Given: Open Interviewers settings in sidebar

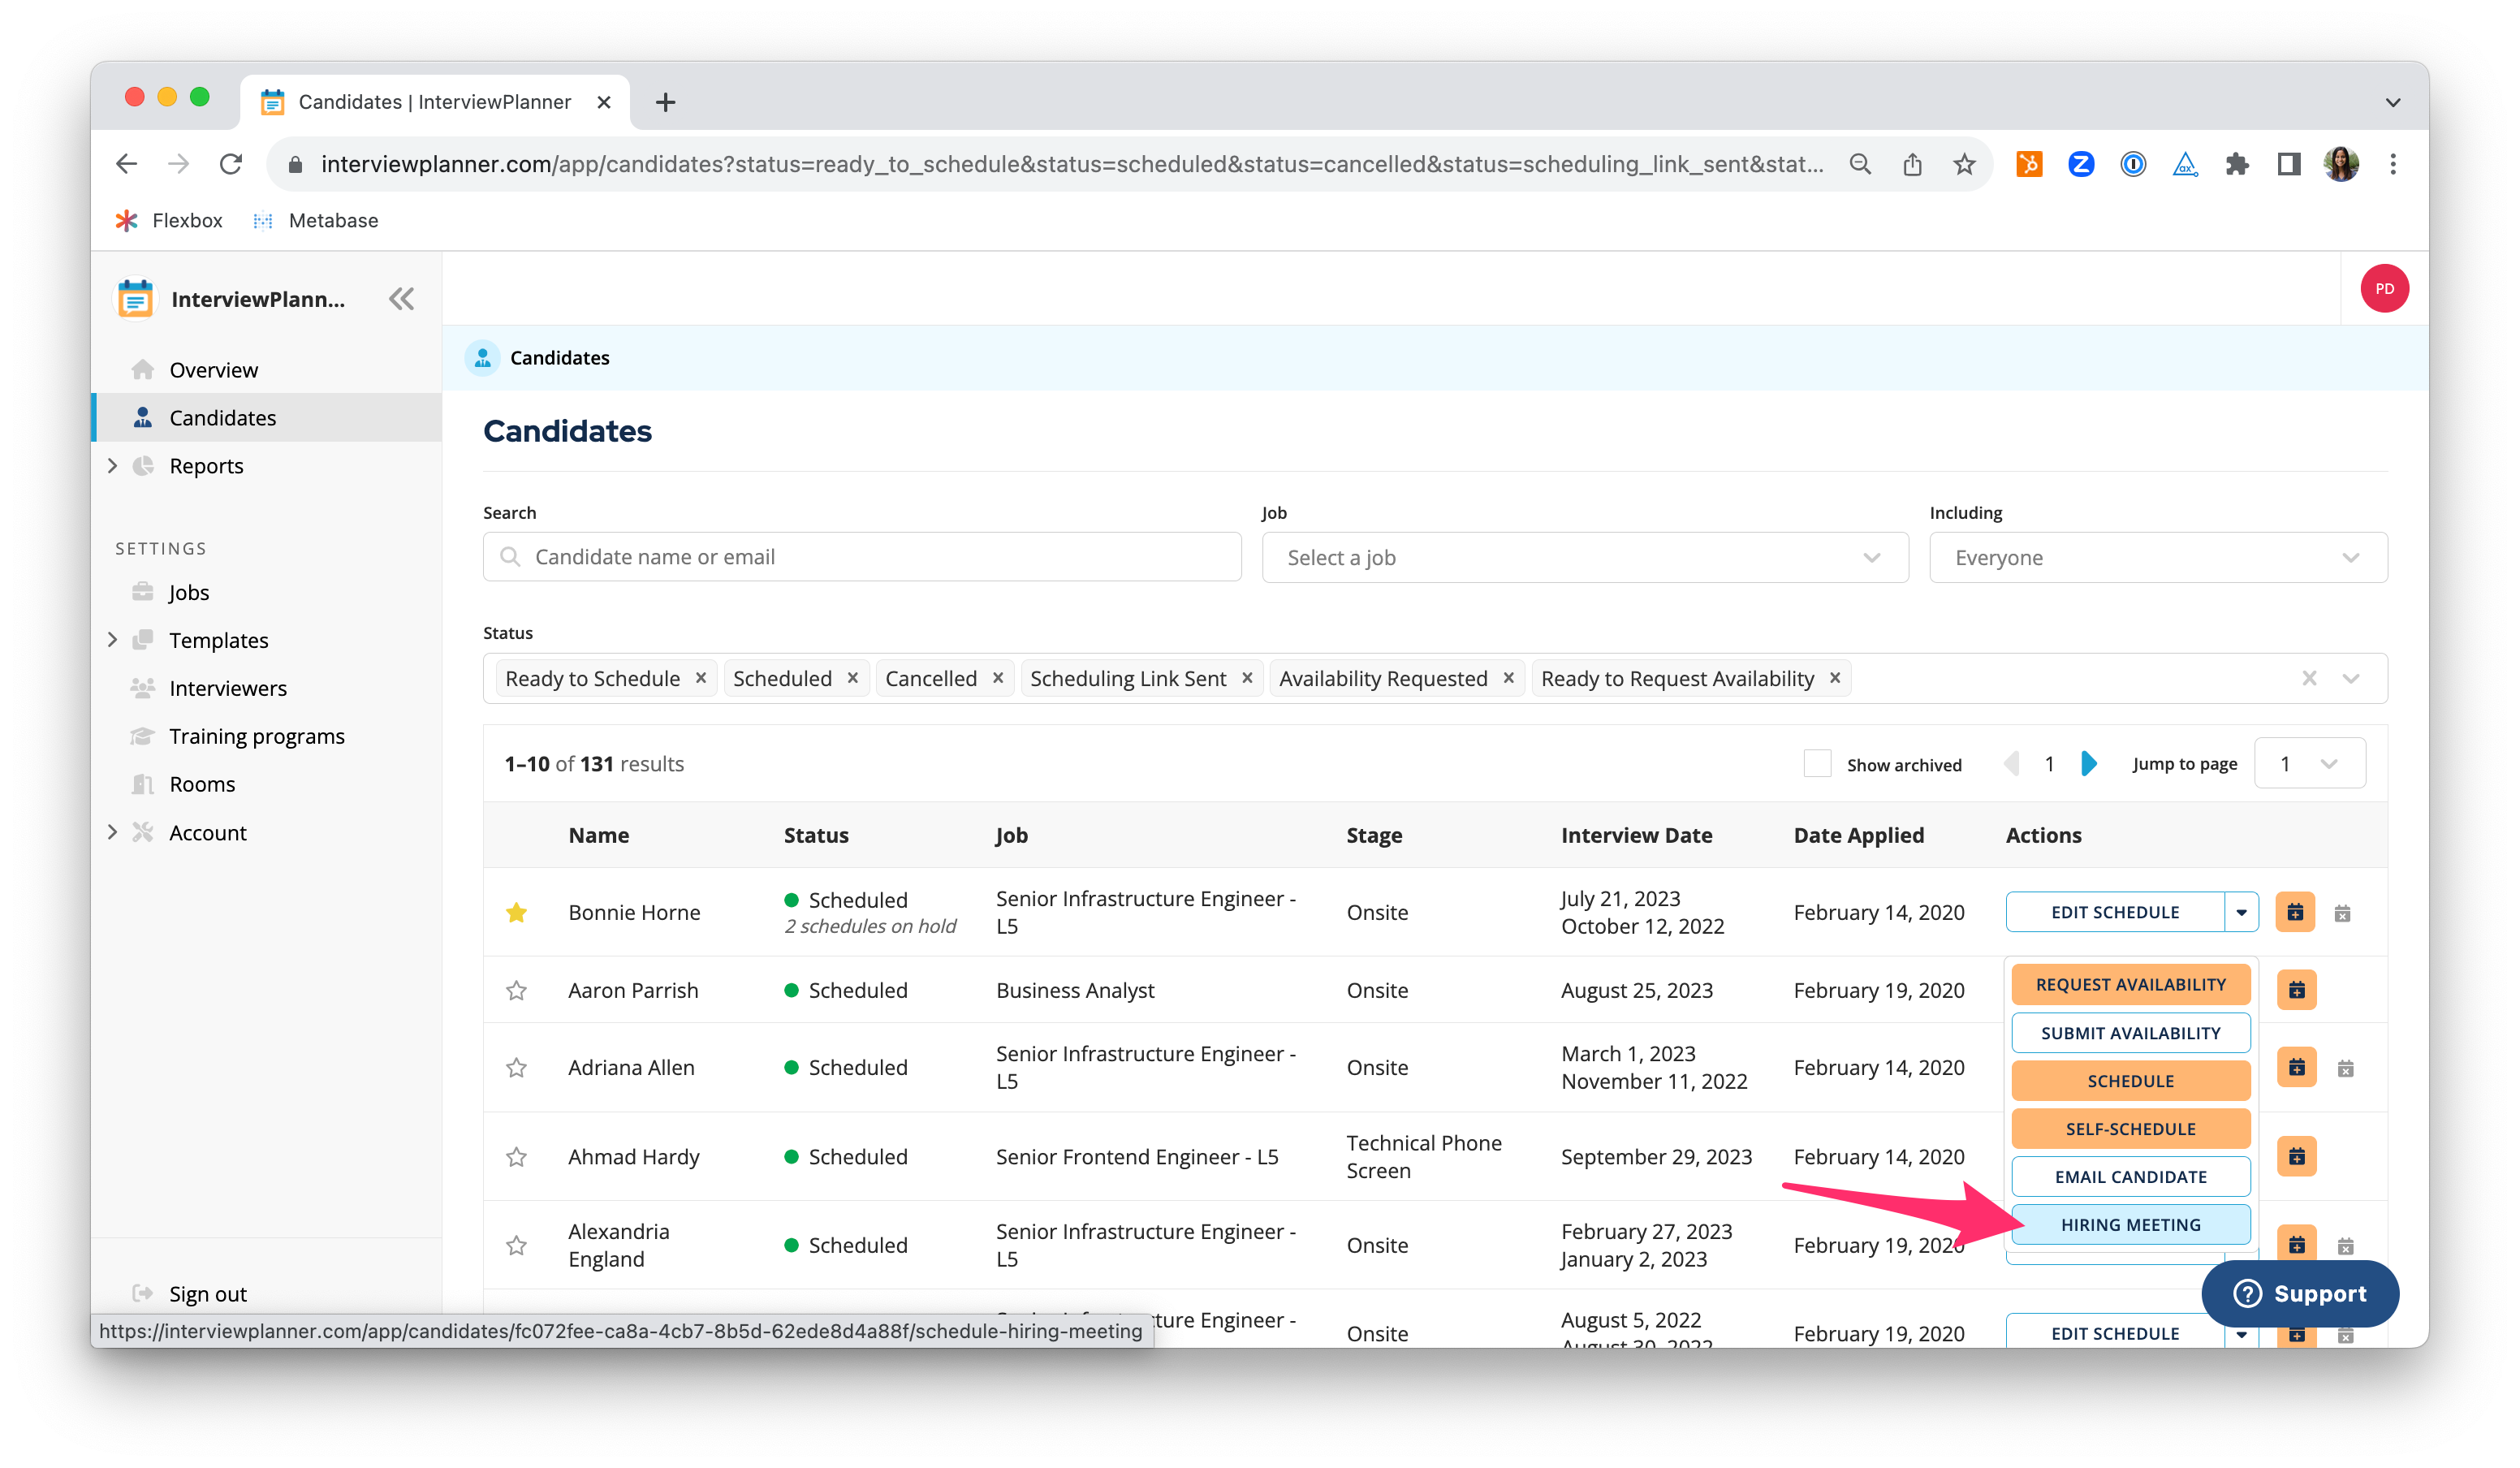Looking at the screenshot, I should 227,688.
